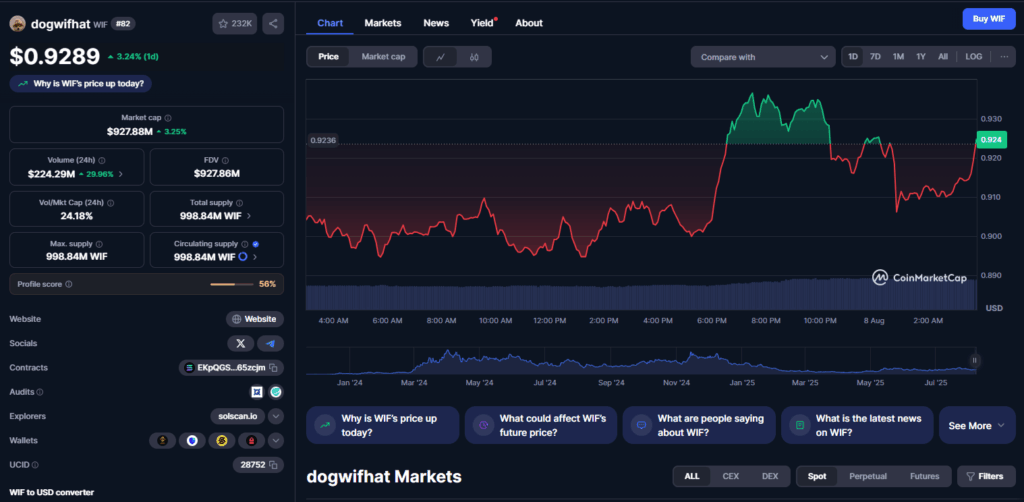Open the red wallet icon

tap(251, 441)
